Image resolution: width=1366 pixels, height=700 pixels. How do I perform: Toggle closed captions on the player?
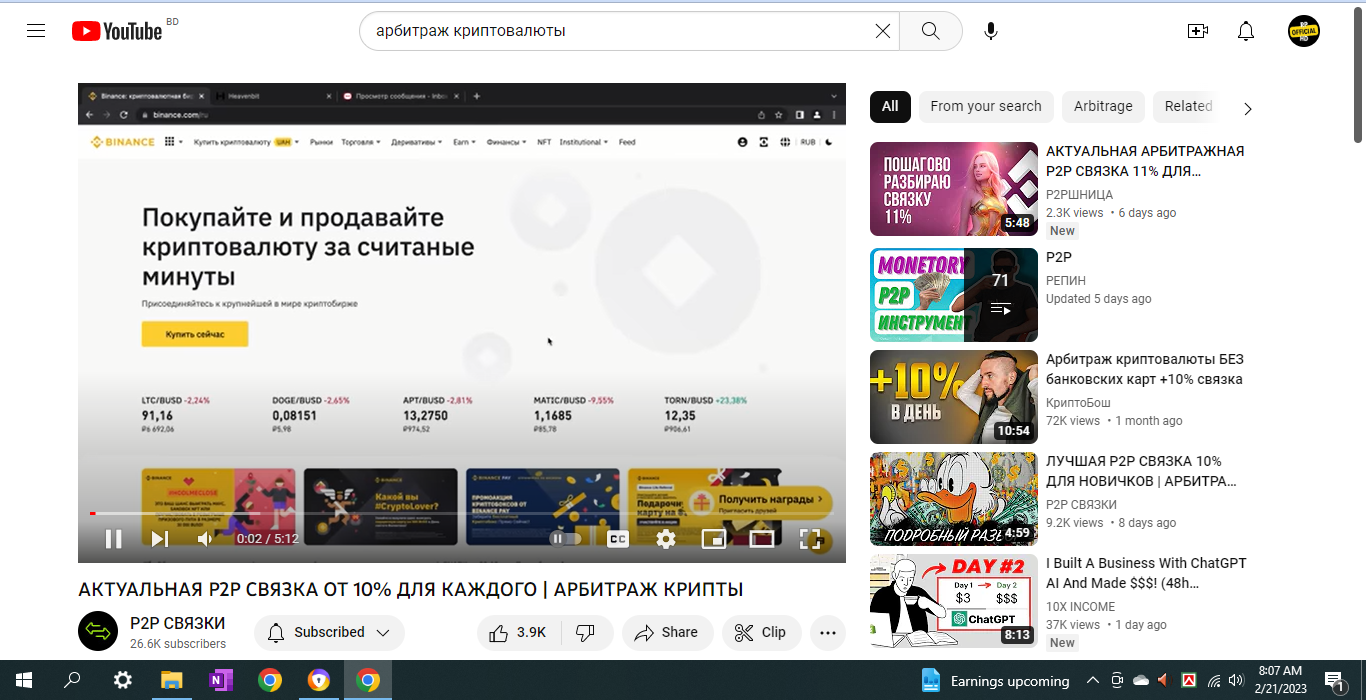(x=618, y=539)
